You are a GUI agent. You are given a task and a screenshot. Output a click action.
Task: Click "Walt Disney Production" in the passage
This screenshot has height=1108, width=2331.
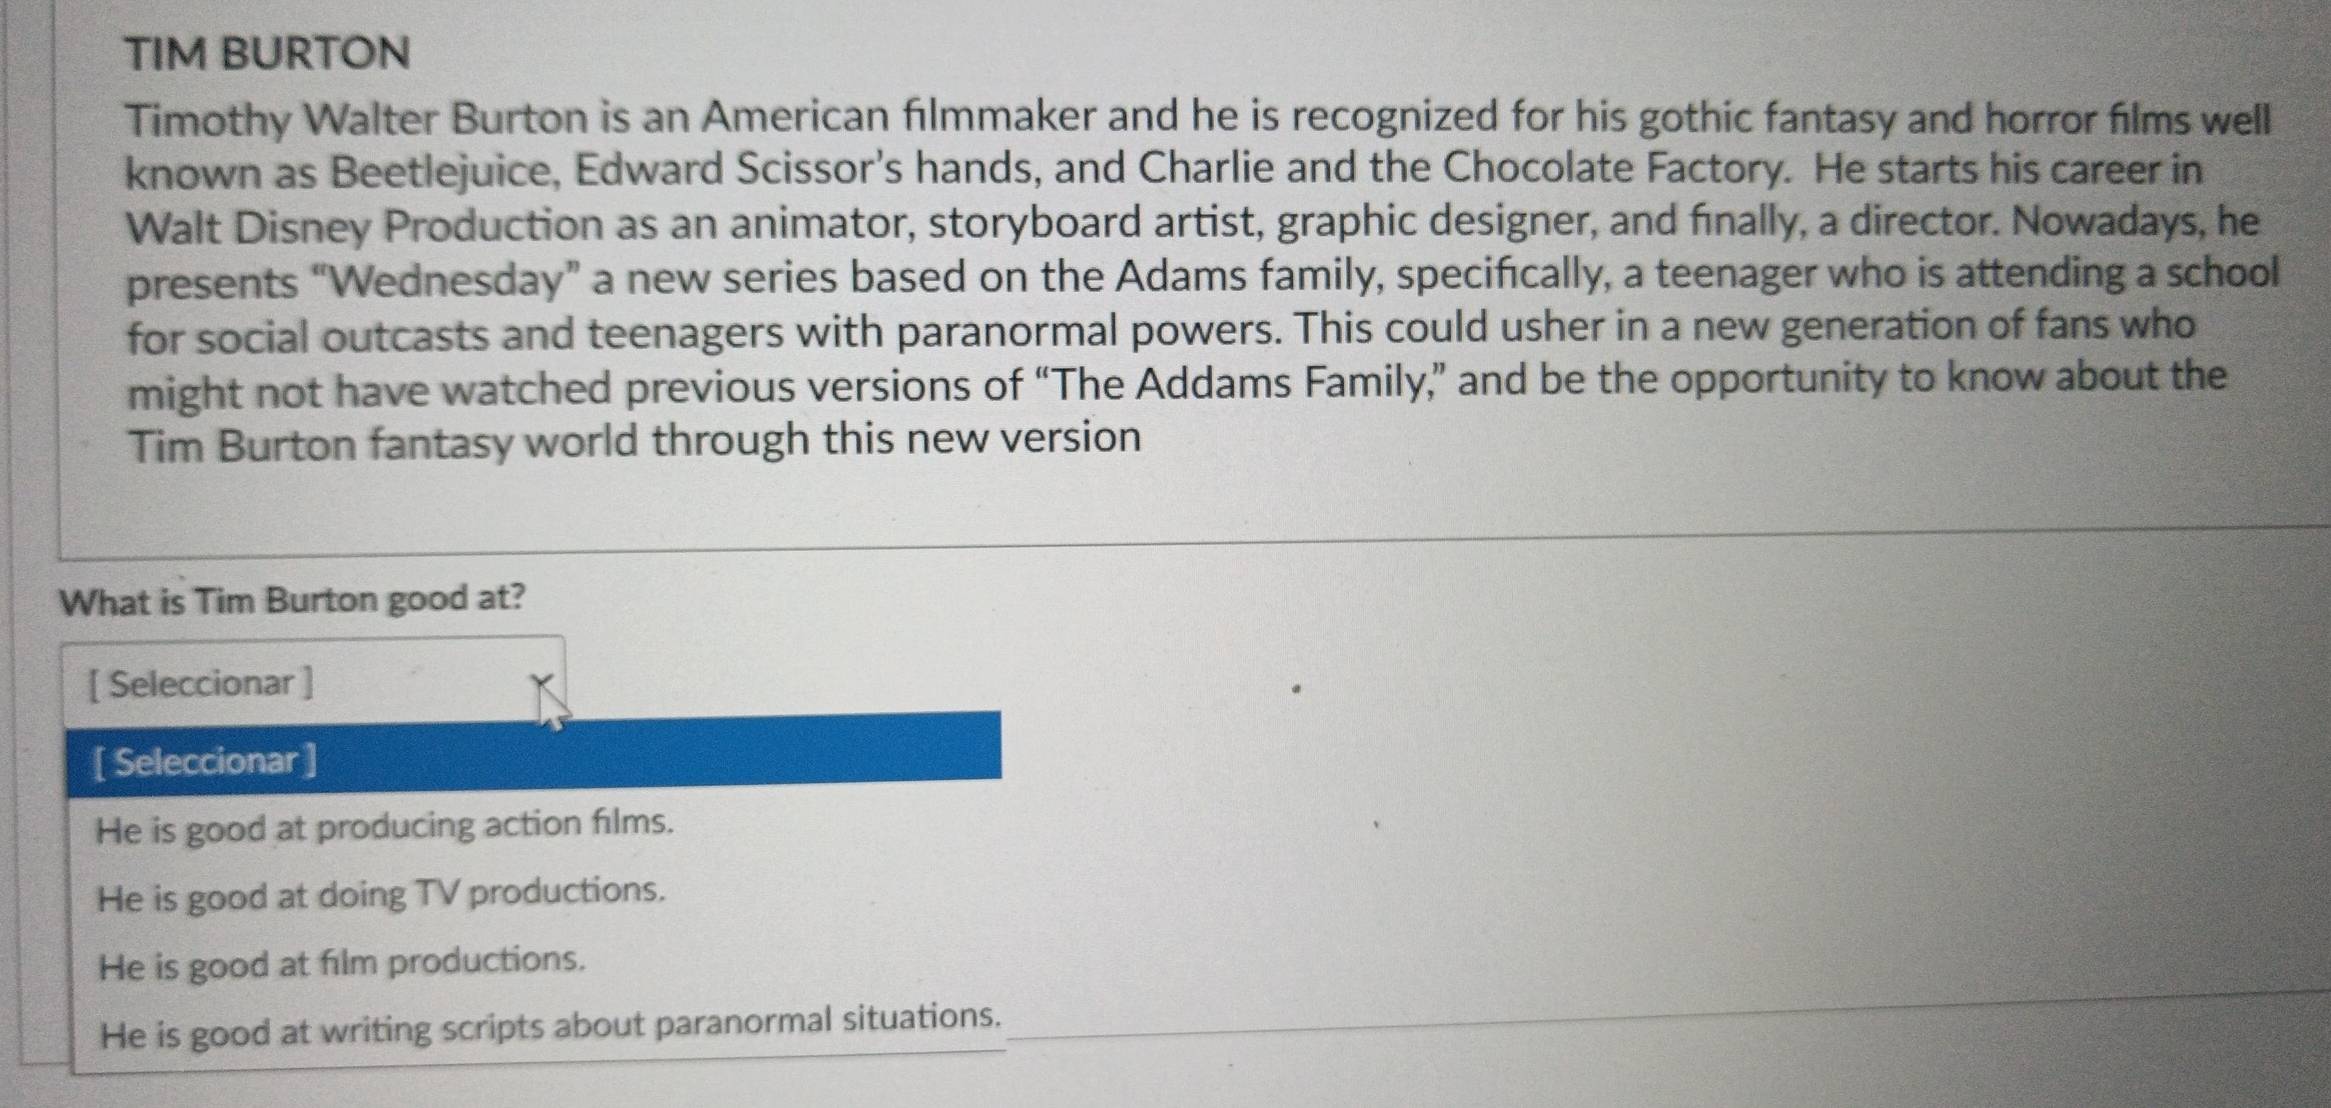point(364,226)
